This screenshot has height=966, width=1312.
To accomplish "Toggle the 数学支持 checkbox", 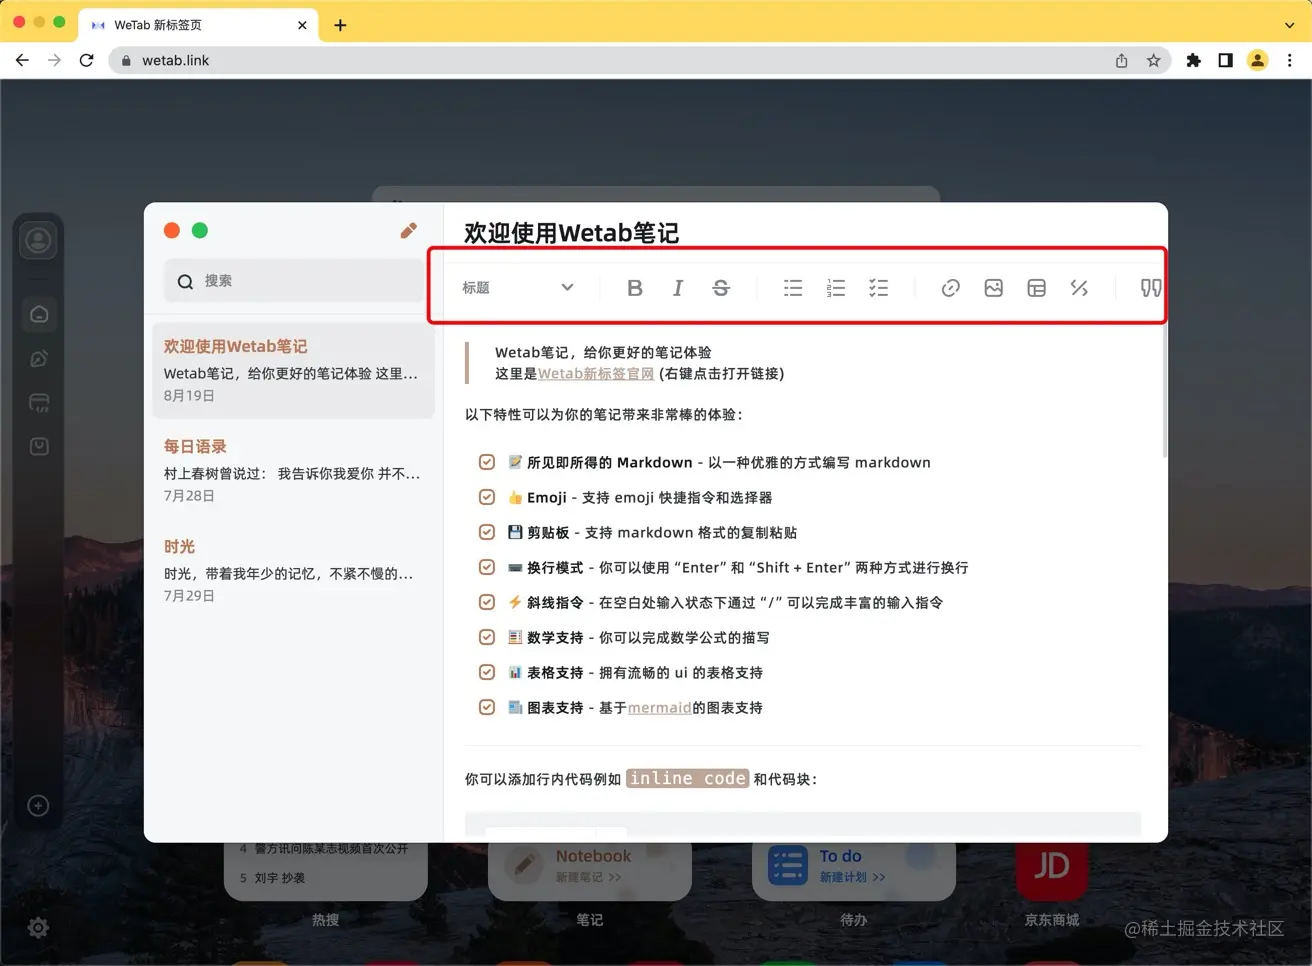I will click(487, 637).
